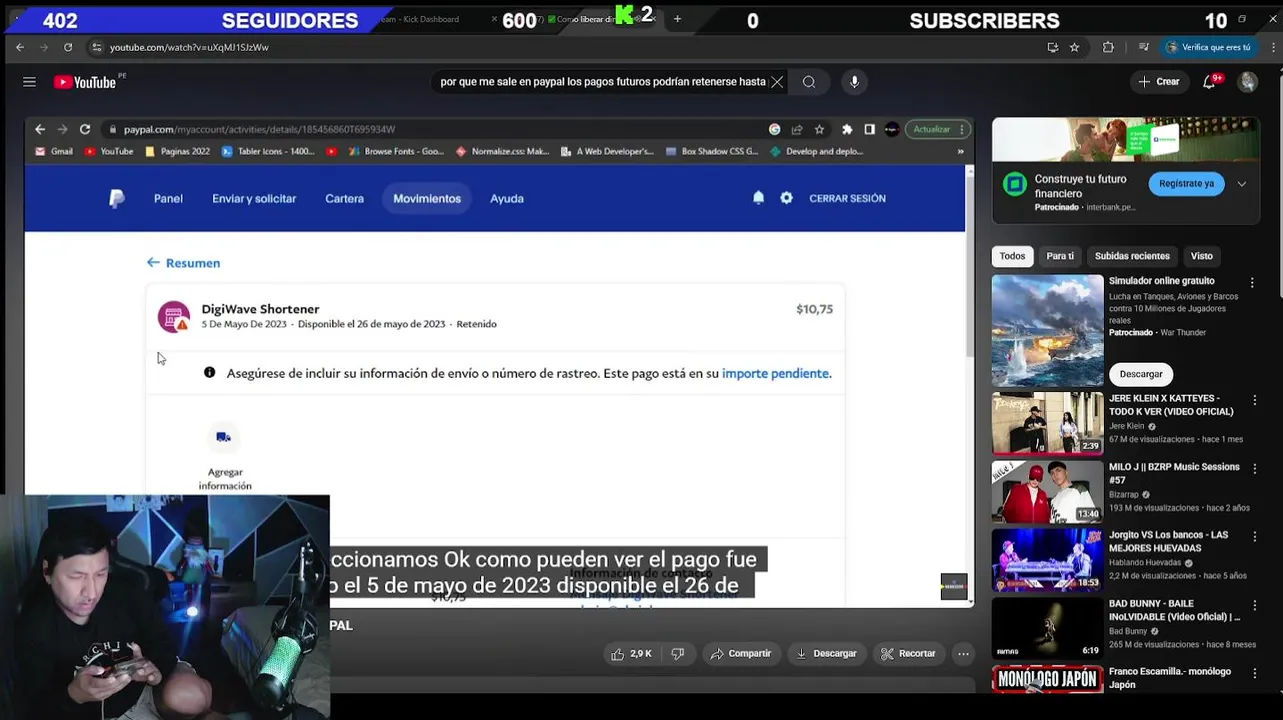Image resolution: width=1283 pixels, height=720 pixels.
Task: Click the 'importe pendiente' link
Action: click(775, 373)
